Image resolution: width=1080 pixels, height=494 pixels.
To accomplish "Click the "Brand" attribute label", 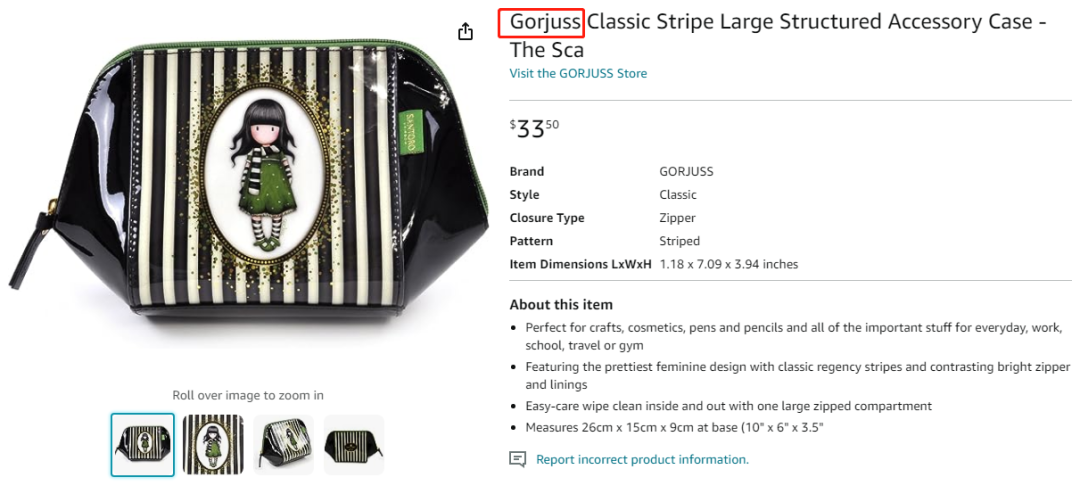I will [x=527, y=172].
